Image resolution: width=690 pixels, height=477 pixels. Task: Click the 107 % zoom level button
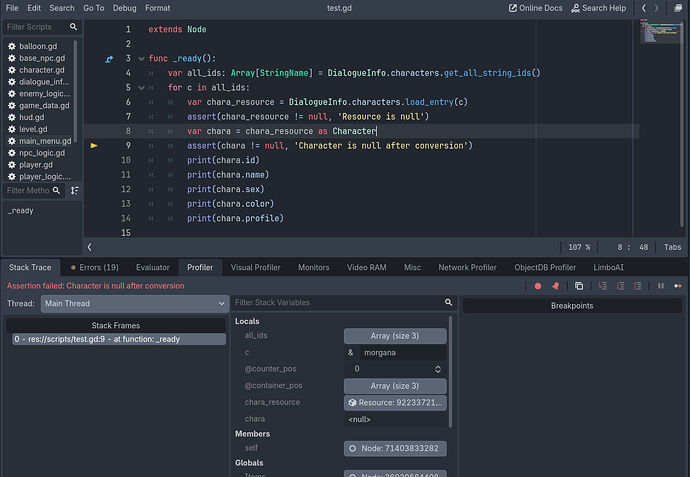(x=579, y=247)
